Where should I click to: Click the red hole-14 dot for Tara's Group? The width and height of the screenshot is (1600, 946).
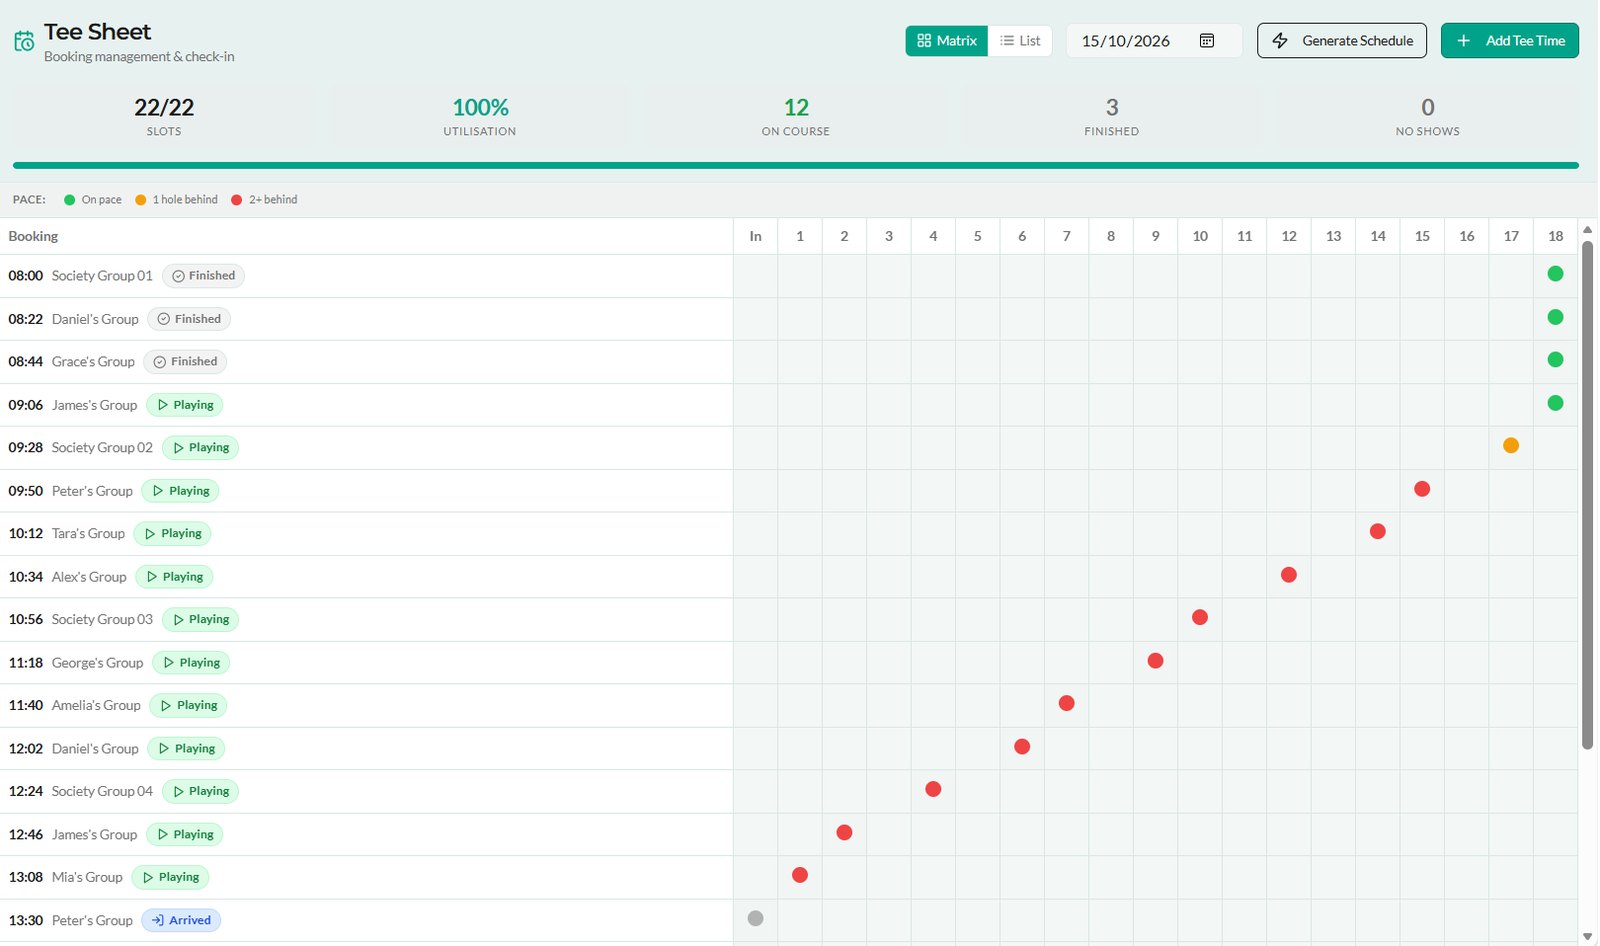point(1378,532)
